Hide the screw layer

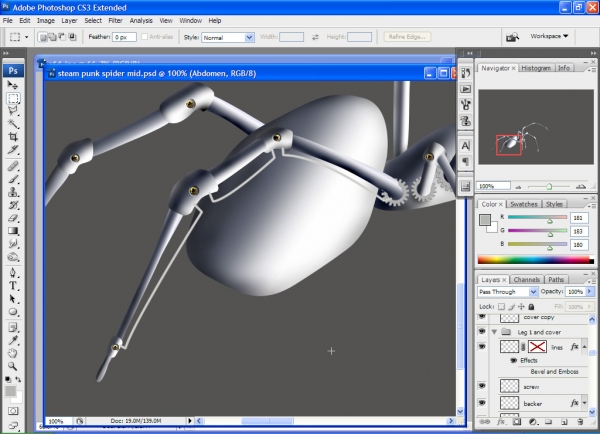pos(482,386)
